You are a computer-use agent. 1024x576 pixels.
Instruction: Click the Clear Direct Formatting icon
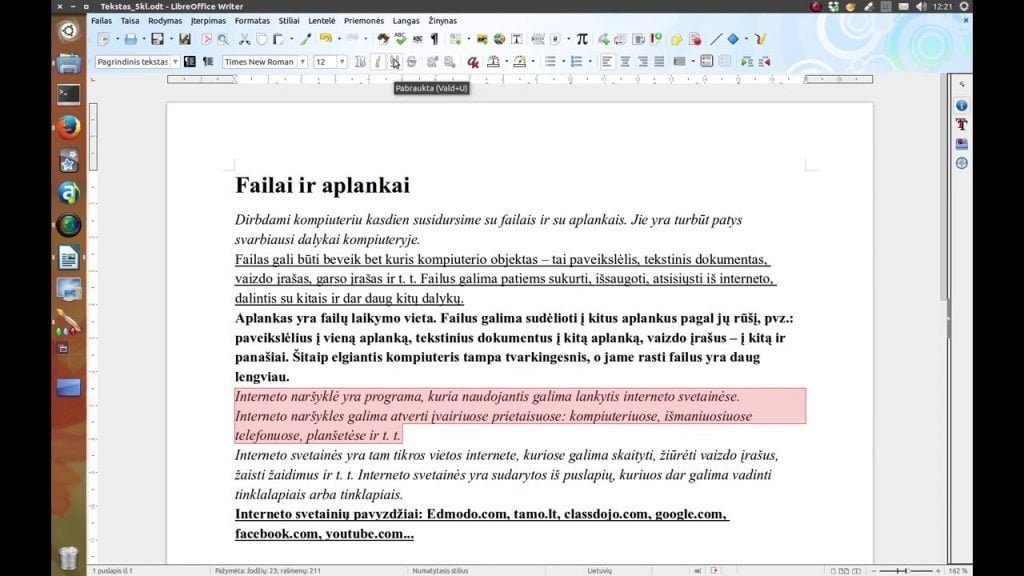pyautogui.click(x=473, y=62)
